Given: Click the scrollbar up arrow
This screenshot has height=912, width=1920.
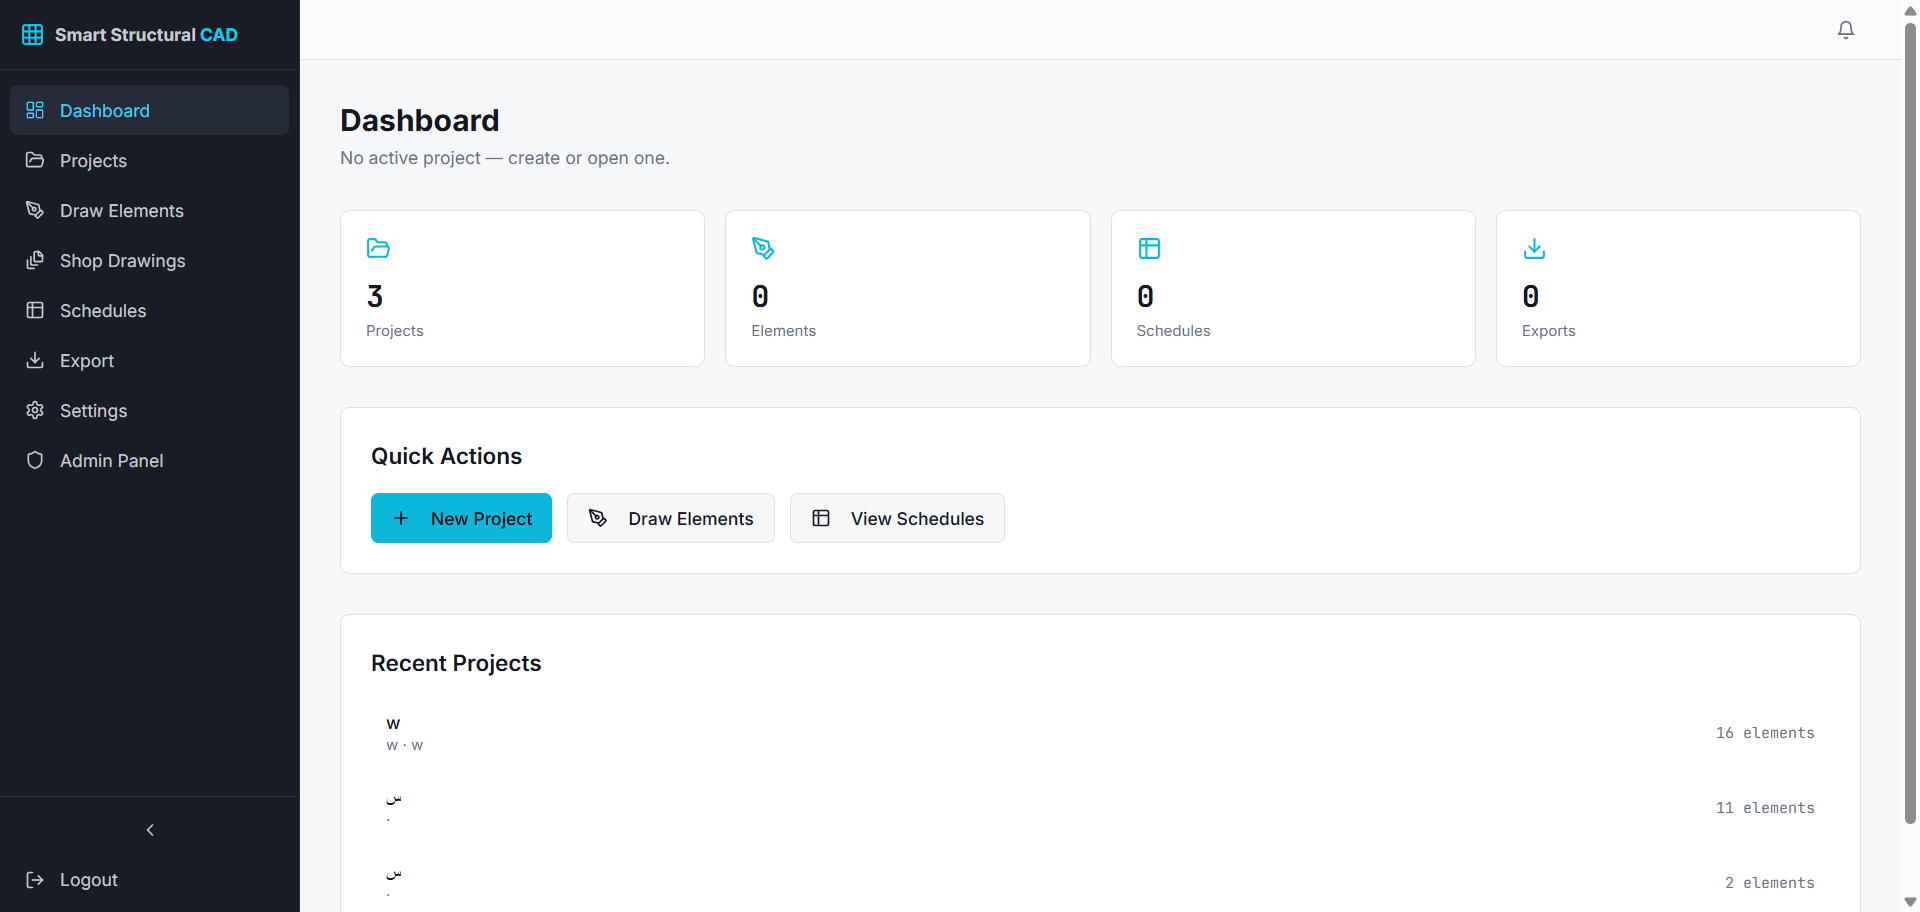Looking at the screenshot, I should click(x=1910, y=10).
